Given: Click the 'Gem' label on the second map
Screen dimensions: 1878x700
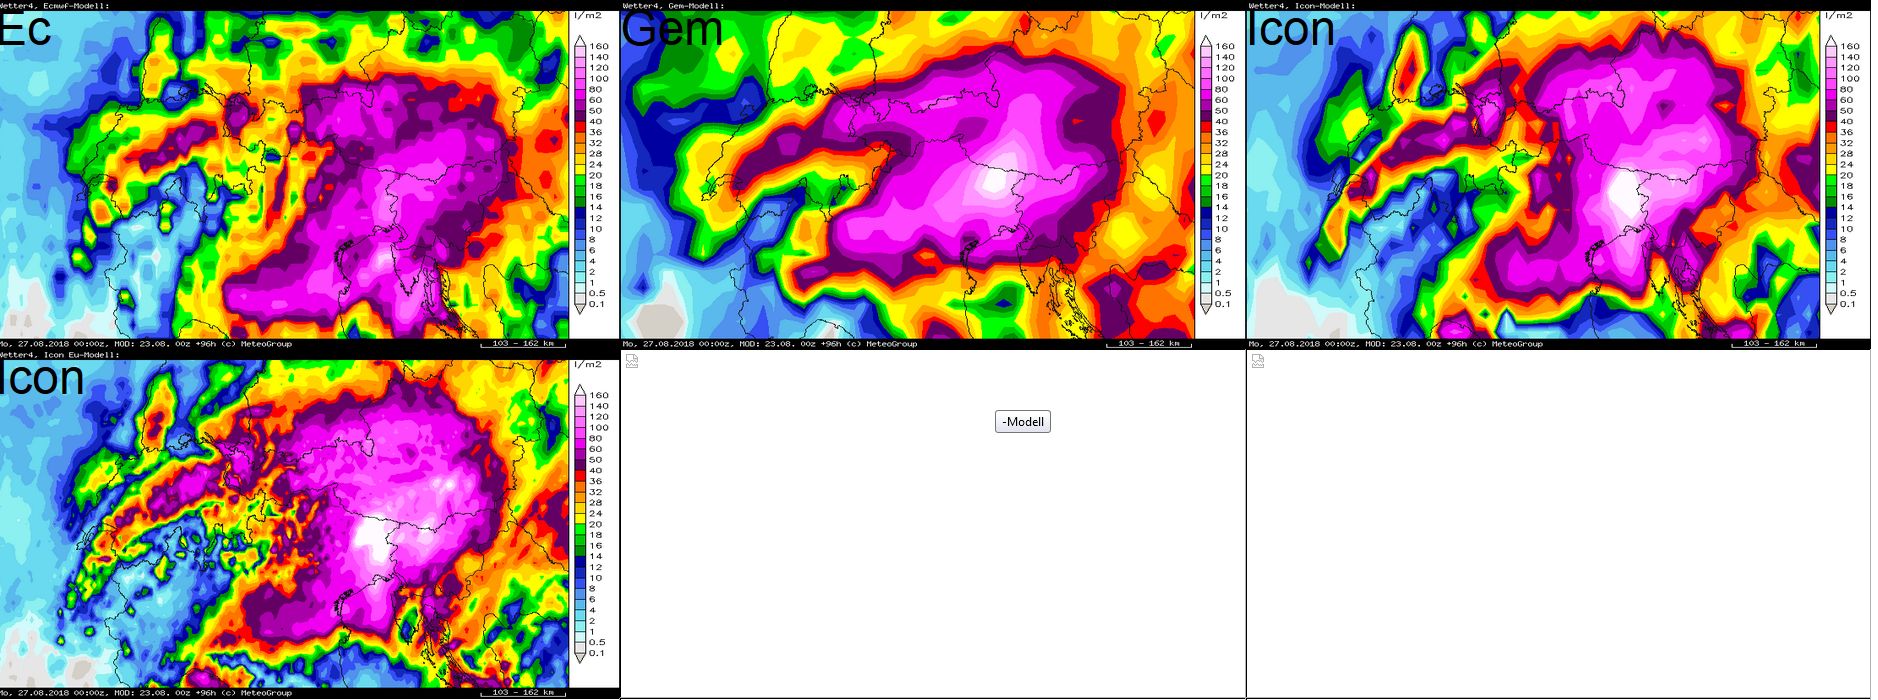Looking at the screenshot, I should pos(672,30).
